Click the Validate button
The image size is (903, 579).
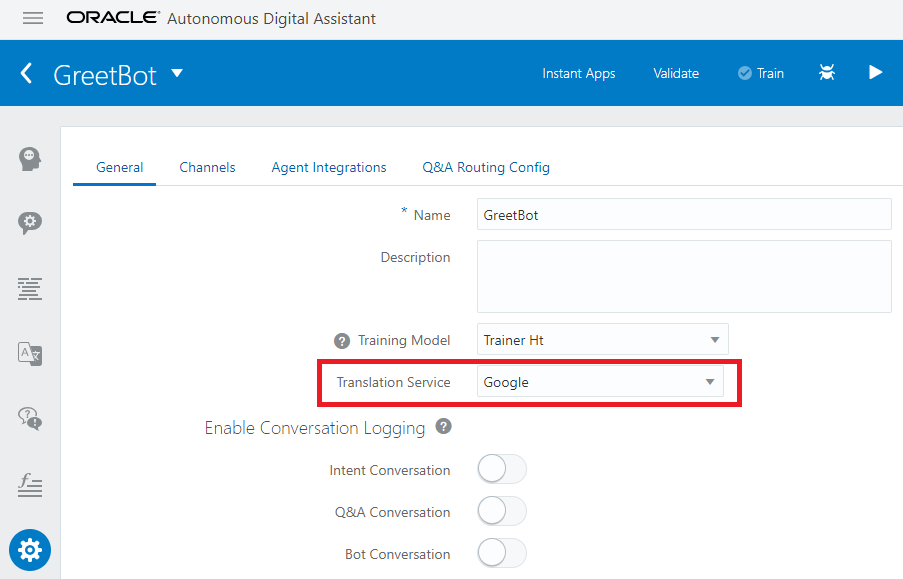pos(676,73)
